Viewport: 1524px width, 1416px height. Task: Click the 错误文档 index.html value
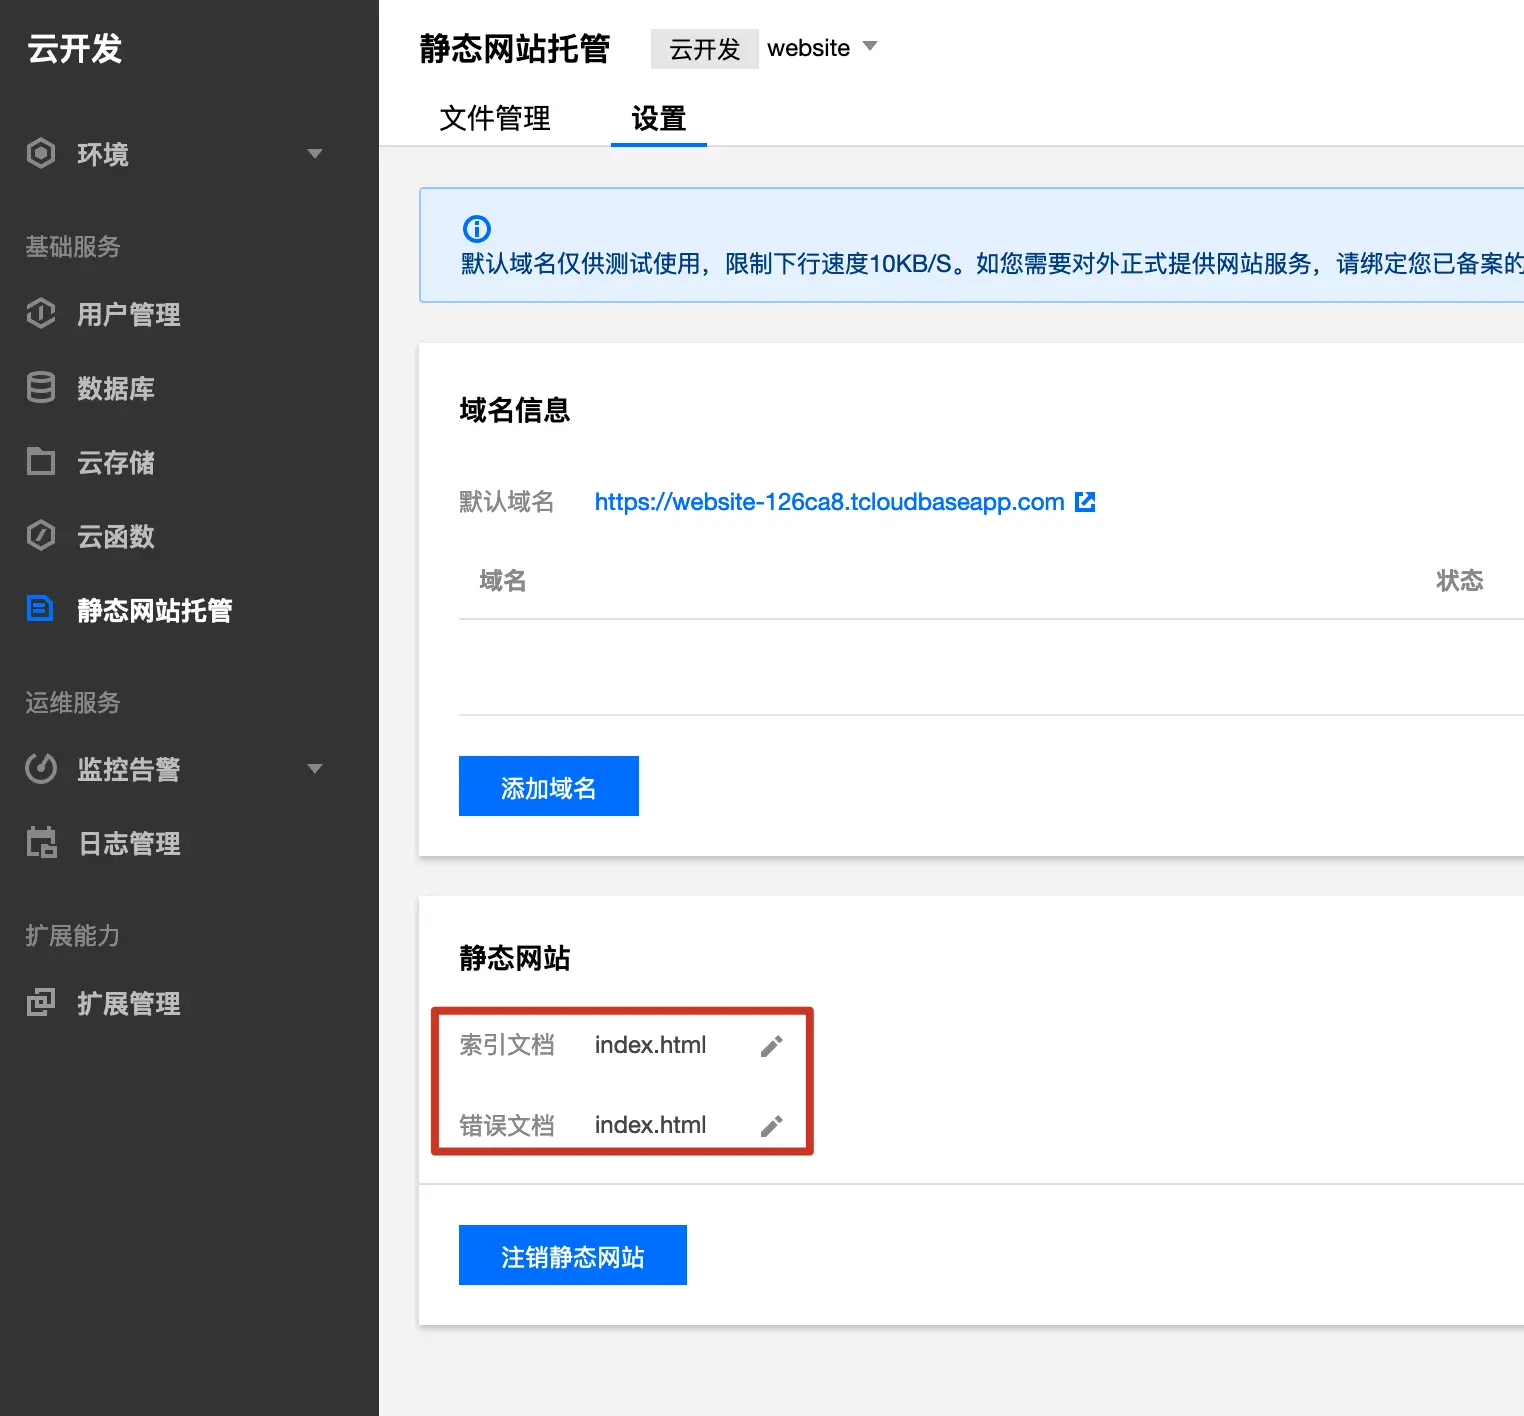pyautogui.click(x=650, y=1125)
